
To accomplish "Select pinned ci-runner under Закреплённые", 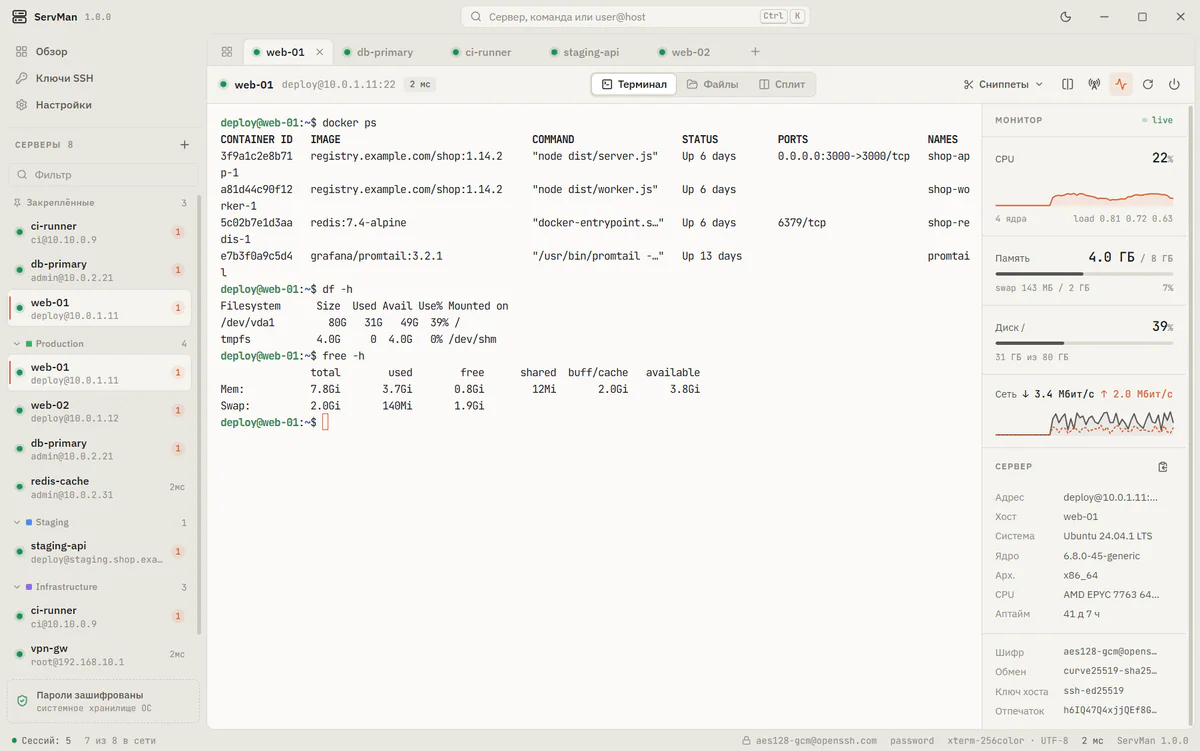I will pos(100,232).
